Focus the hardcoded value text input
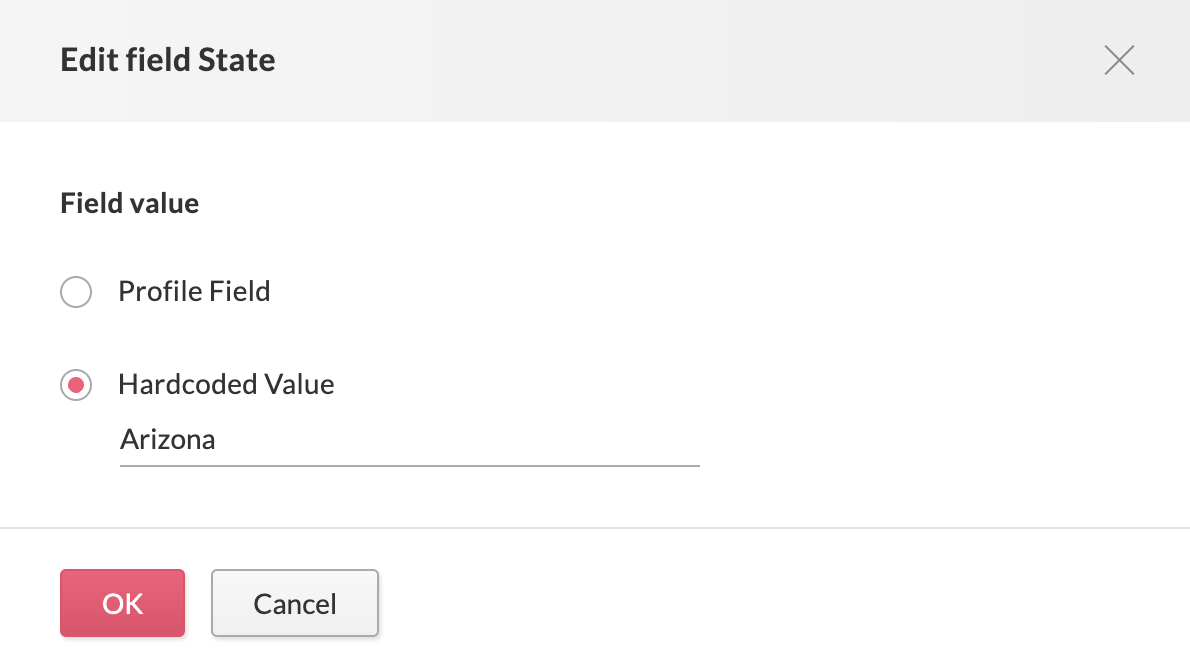1190x670 pixels. pyautogui.click(x=410, y=440)
